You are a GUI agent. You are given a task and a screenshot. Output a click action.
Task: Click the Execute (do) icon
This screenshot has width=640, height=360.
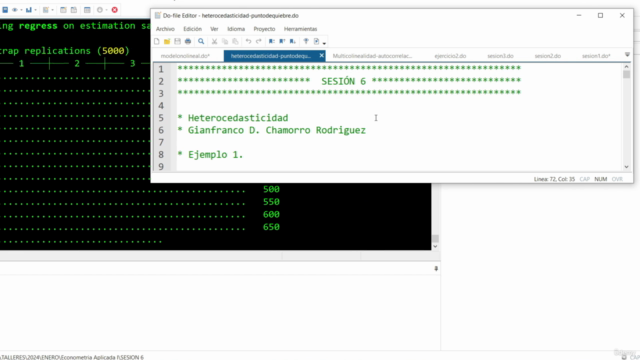tap(316, 41)
